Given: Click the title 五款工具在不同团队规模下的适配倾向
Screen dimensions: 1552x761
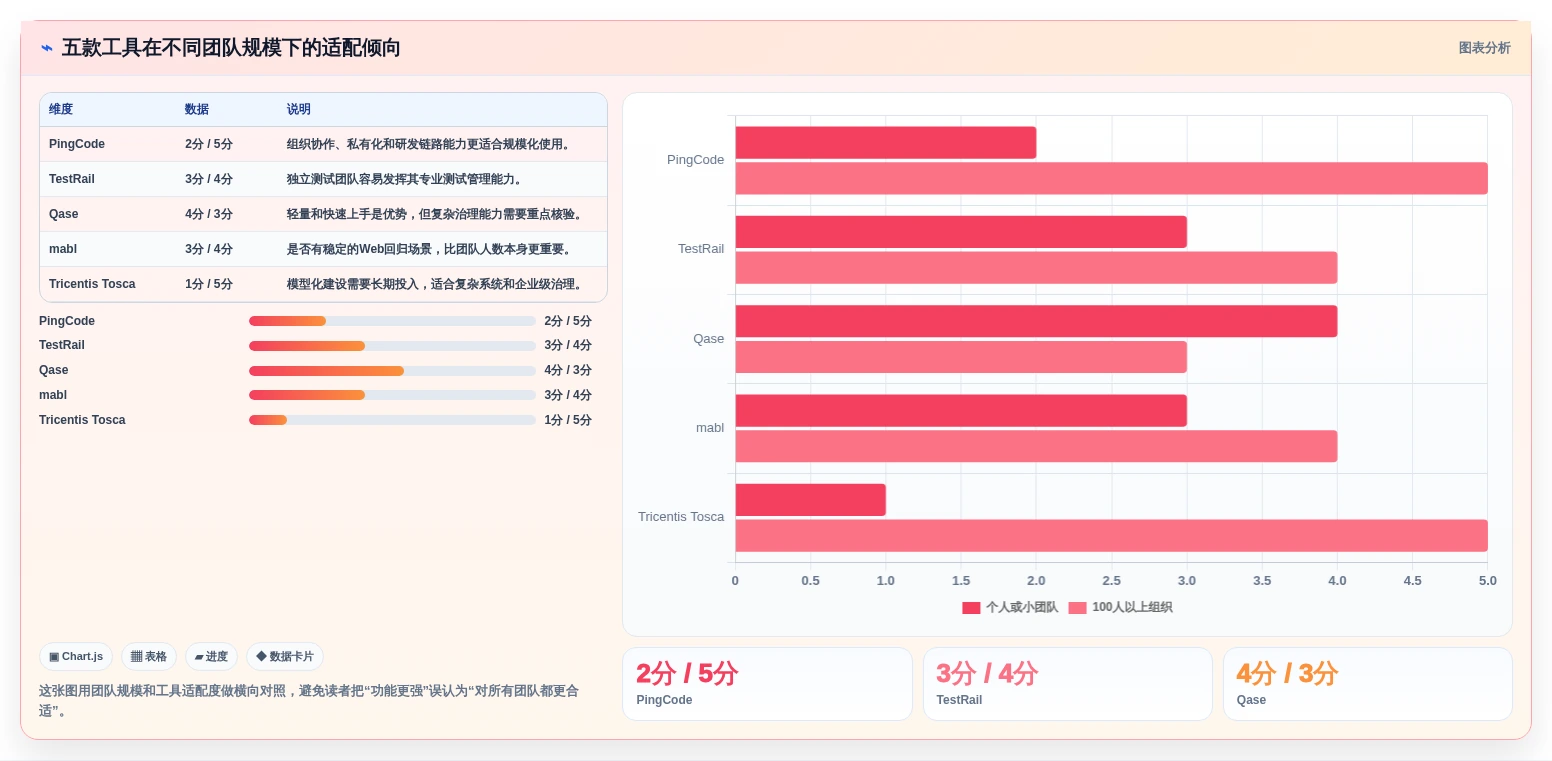Looking at the screenshot, I should click(231, 48).
